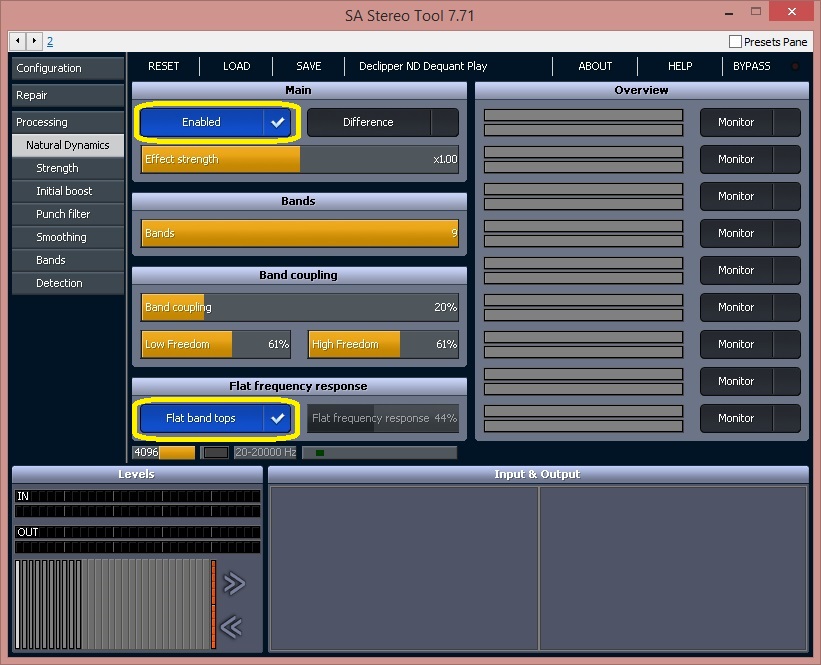Click the 20-20000 Hz frequency field
The width and height of the screenshot is (821, 665).
tap(265, 452)
